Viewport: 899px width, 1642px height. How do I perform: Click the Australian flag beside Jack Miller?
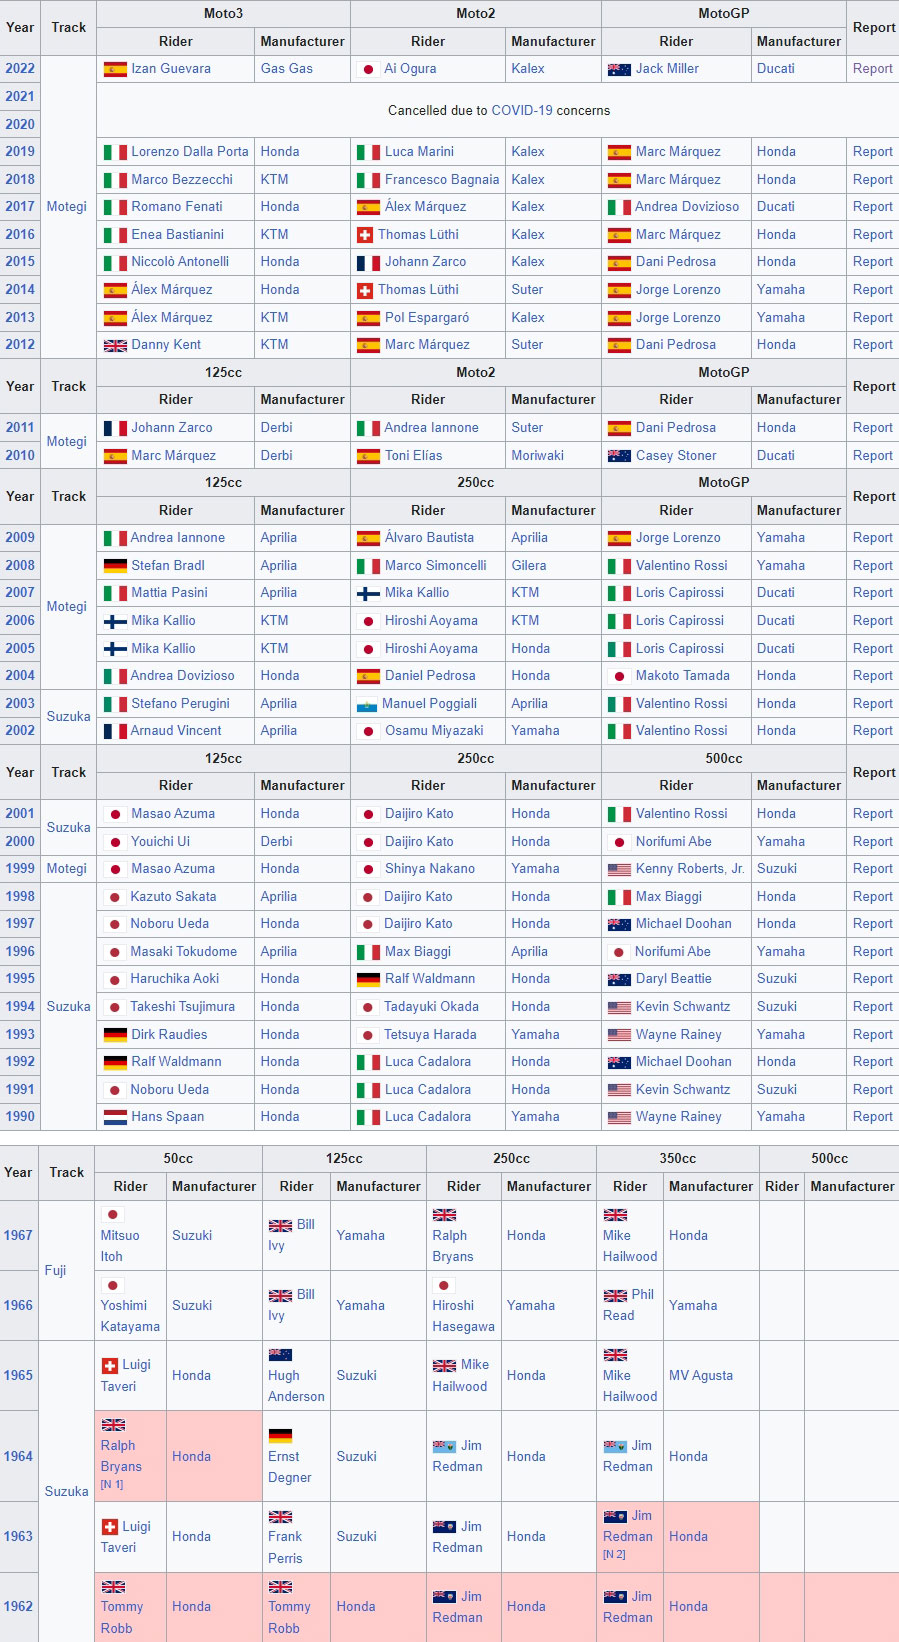[619, 69]
